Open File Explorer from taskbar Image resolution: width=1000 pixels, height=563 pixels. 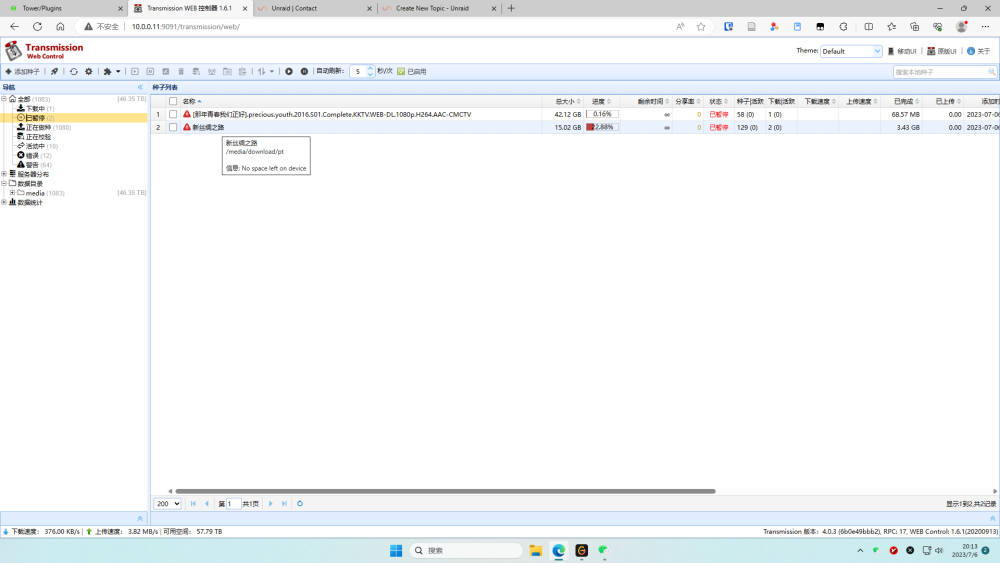536,550
